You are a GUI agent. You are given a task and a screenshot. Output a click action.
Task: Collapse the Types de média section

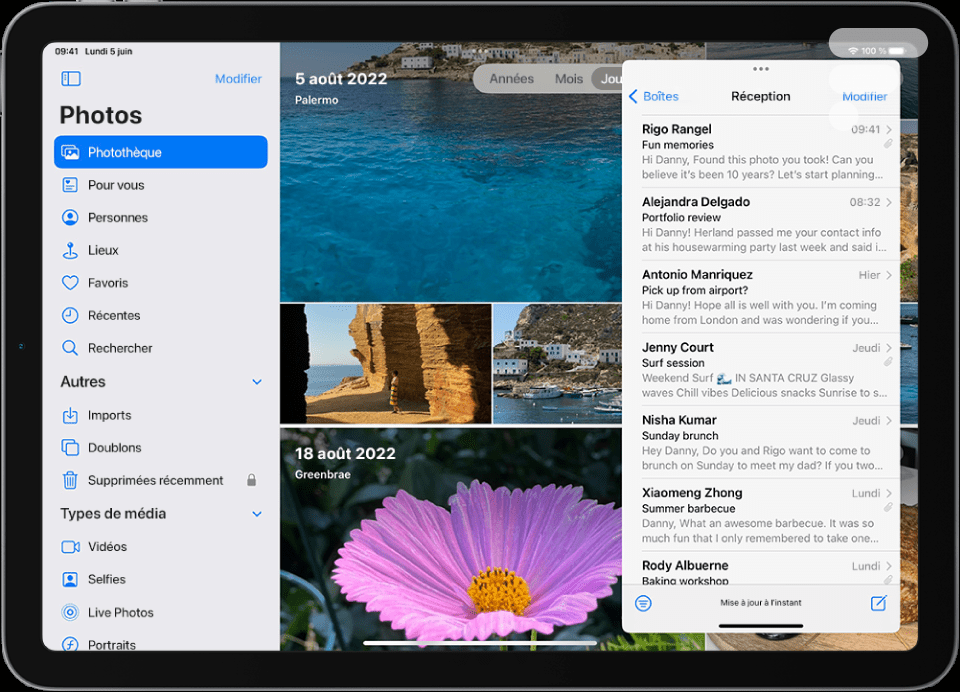[257, 514]
